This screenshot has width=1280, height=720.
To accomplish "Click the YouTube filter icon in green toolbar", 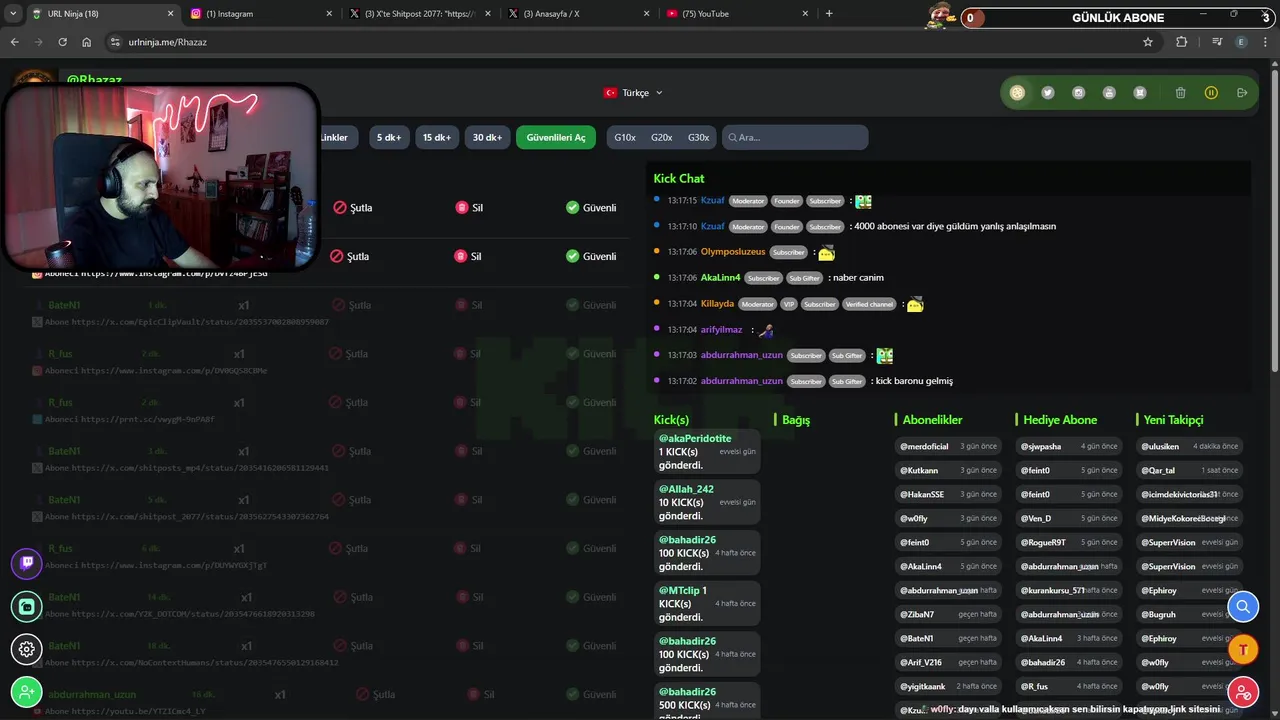I will [1109, 93].
